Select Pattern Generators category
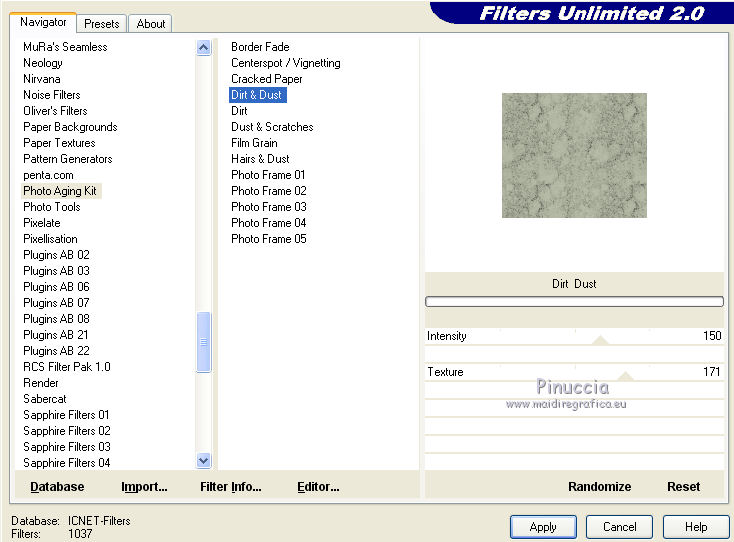 coord(67,159)
